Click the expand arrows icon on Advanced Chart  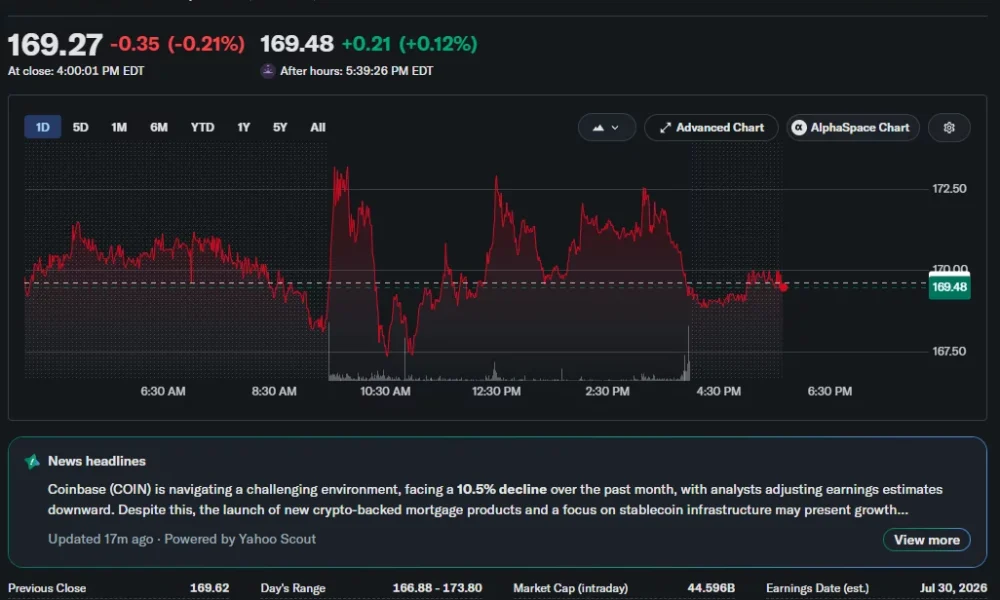point(665,128)
